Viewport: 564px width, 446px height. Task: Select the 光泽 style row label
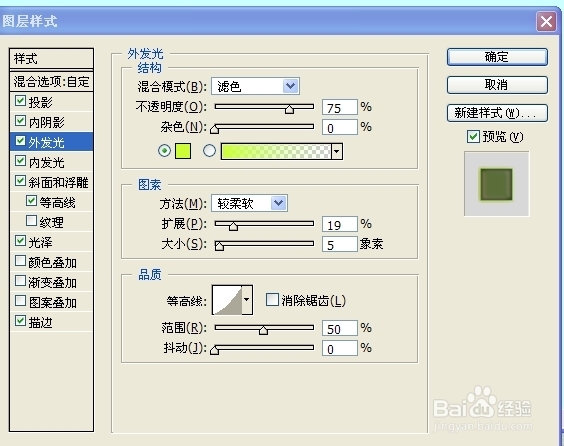(41, 242)
